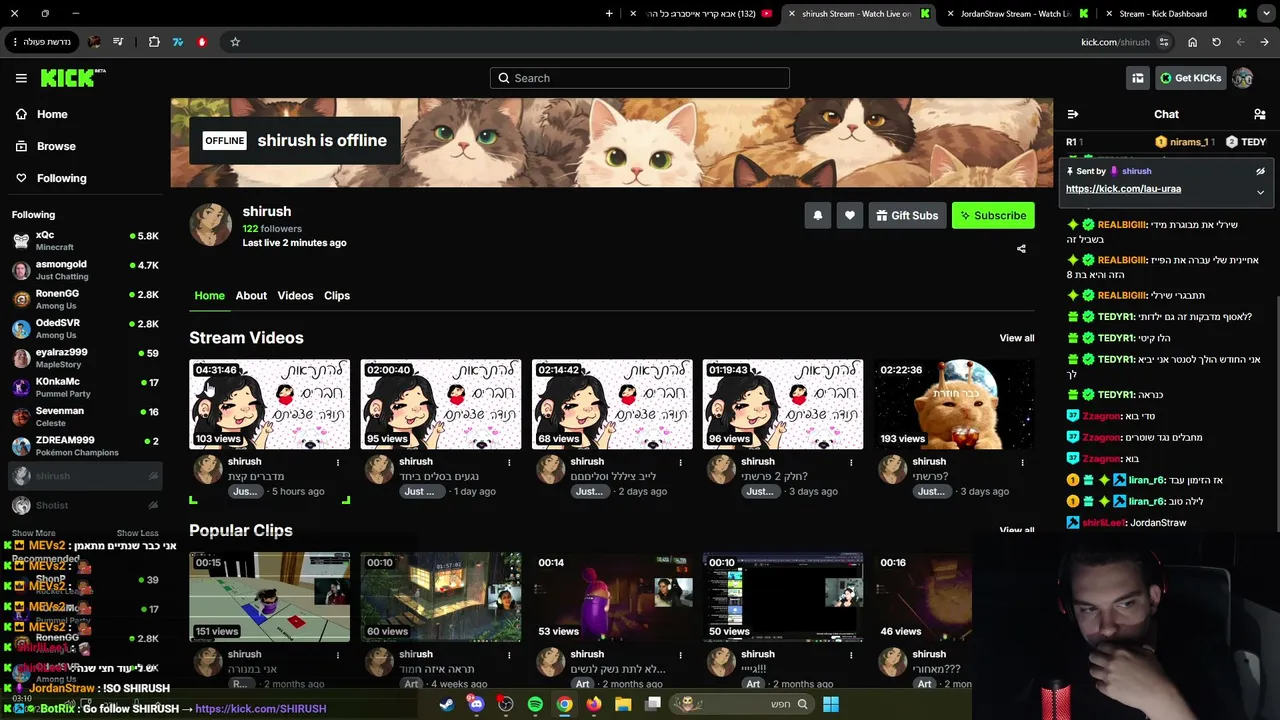Hide the pinned chat message
Screen dimensions: 1280x720
click(x=1260, y=171)
